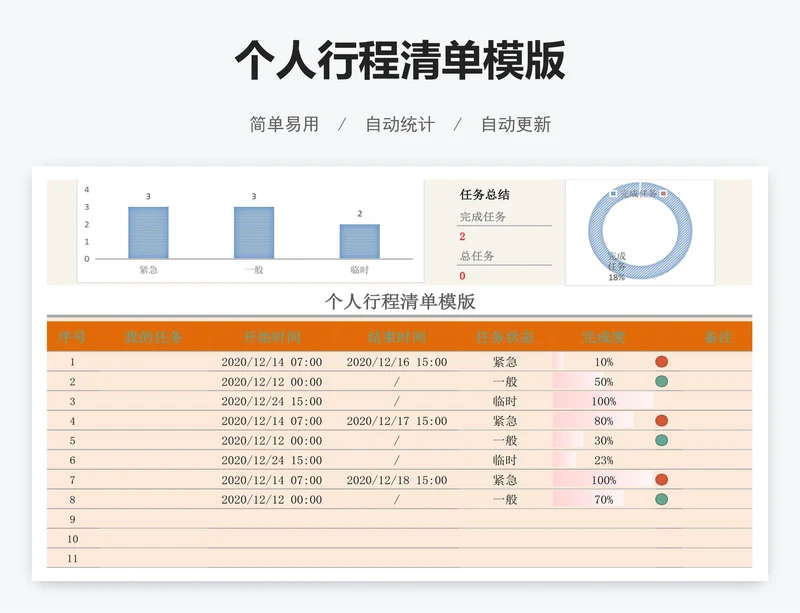Screen dimensions: 800x613
Task: Click the large page heading 个人行程清单模版
Action: click(x=400, y=60)
